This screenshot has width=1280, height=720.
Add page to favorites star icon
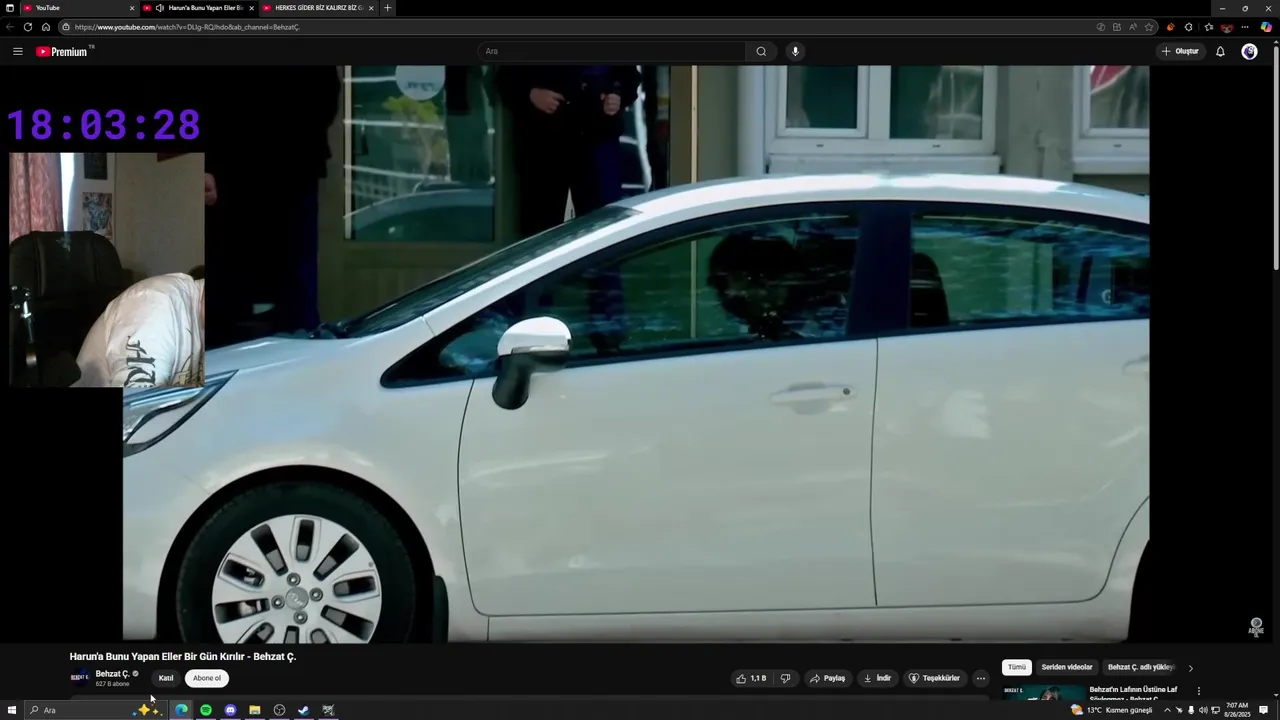pos(1149,27)
